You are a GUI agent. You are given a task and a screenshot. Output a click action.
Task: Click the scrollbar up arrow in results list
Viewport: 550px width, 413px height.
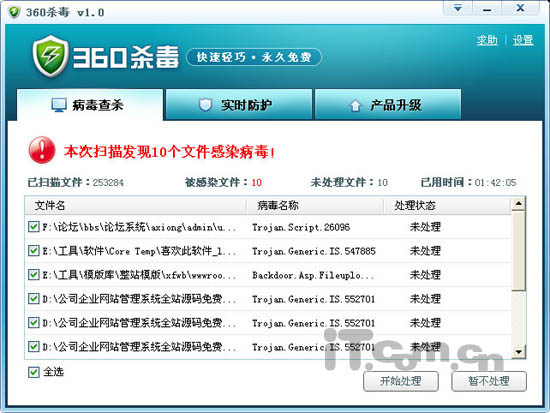(x=518, y=204)
